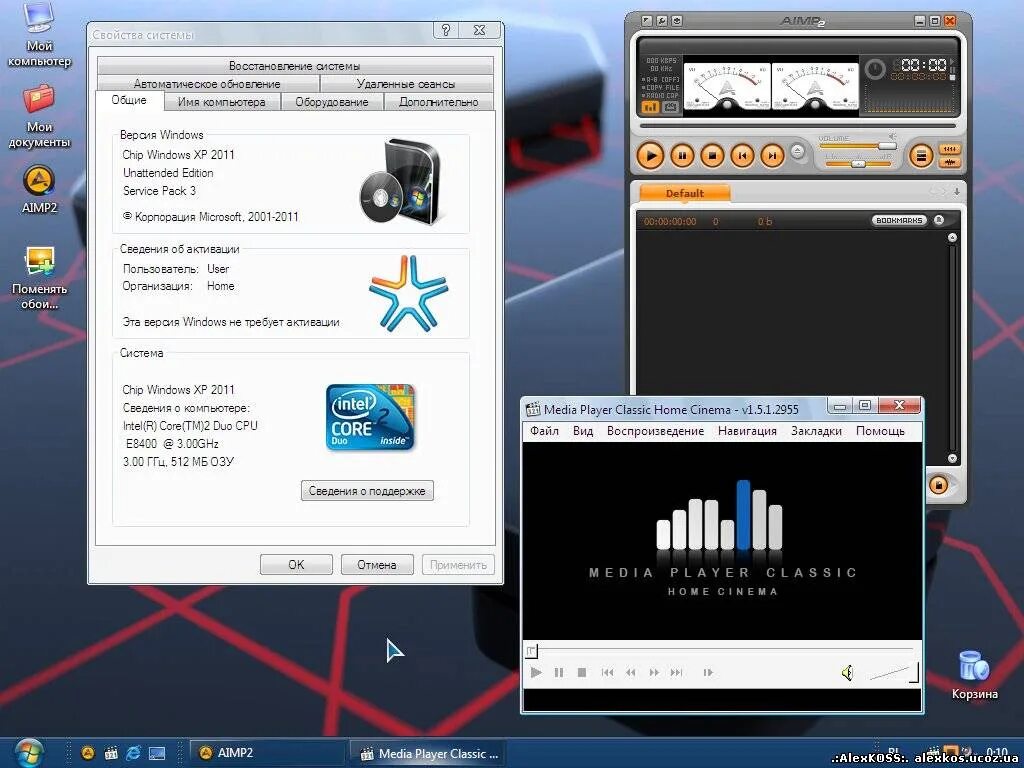
Task: Open Мой компьютер desktop icon
Action: coord(39,35)
